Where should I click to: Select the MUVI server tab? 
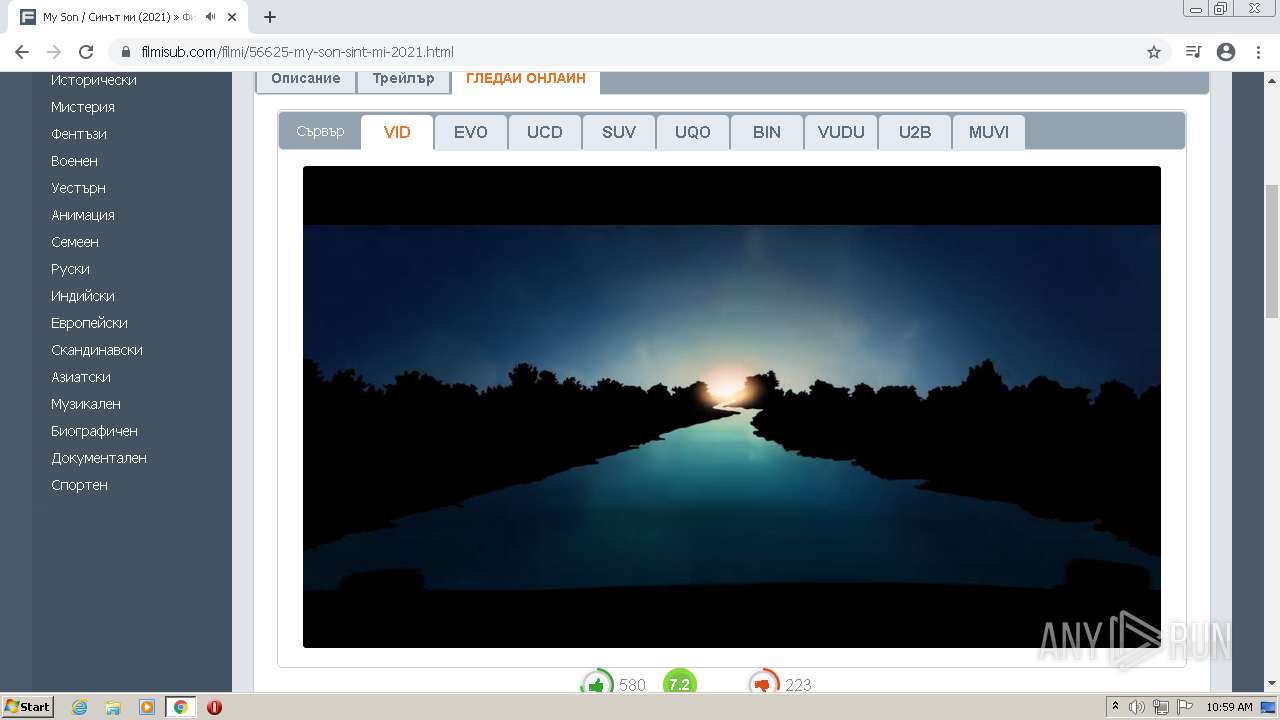(989, 132)
